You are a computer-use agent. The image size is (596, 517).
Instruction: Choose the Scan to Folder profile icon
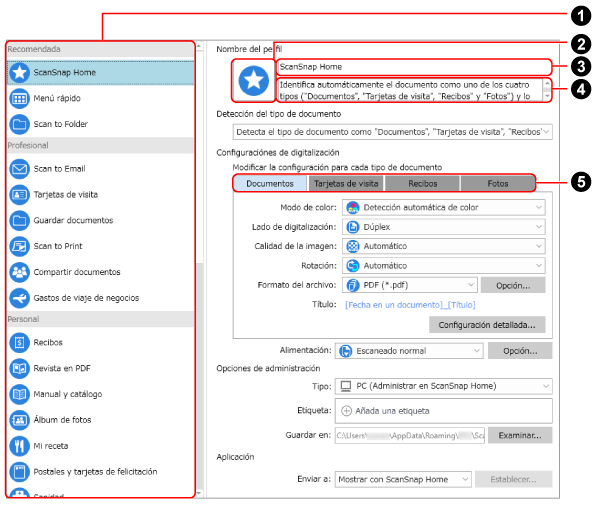(x=19, y=124)
